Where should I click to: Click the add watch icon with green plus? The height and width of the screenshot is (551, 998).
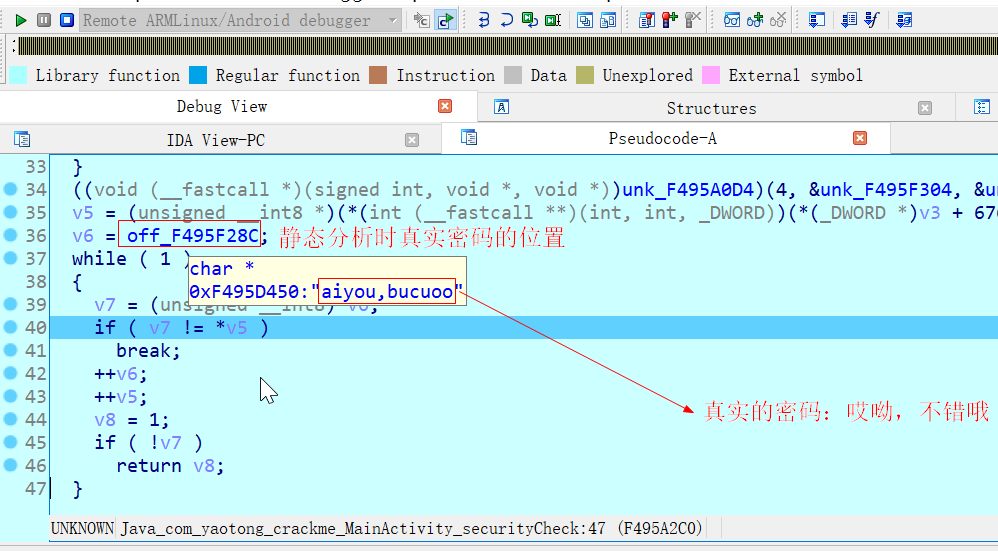(x=755, y=20)
